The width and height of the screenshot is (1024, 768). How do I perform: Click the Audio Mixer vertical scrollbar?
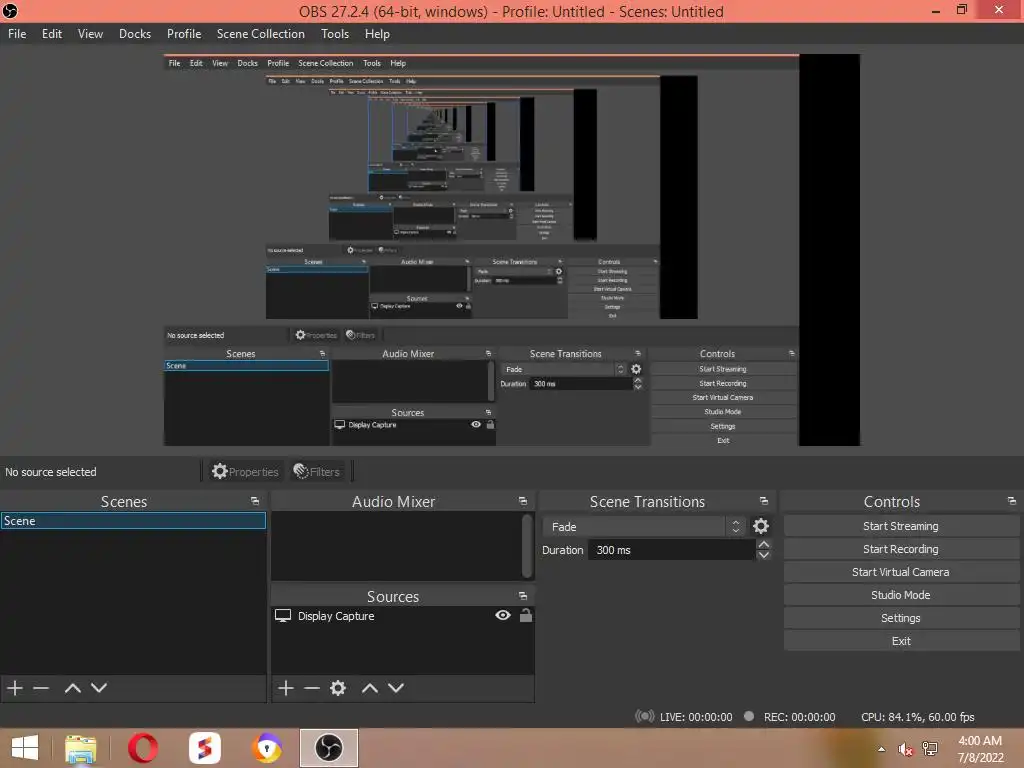pos(527,546)
